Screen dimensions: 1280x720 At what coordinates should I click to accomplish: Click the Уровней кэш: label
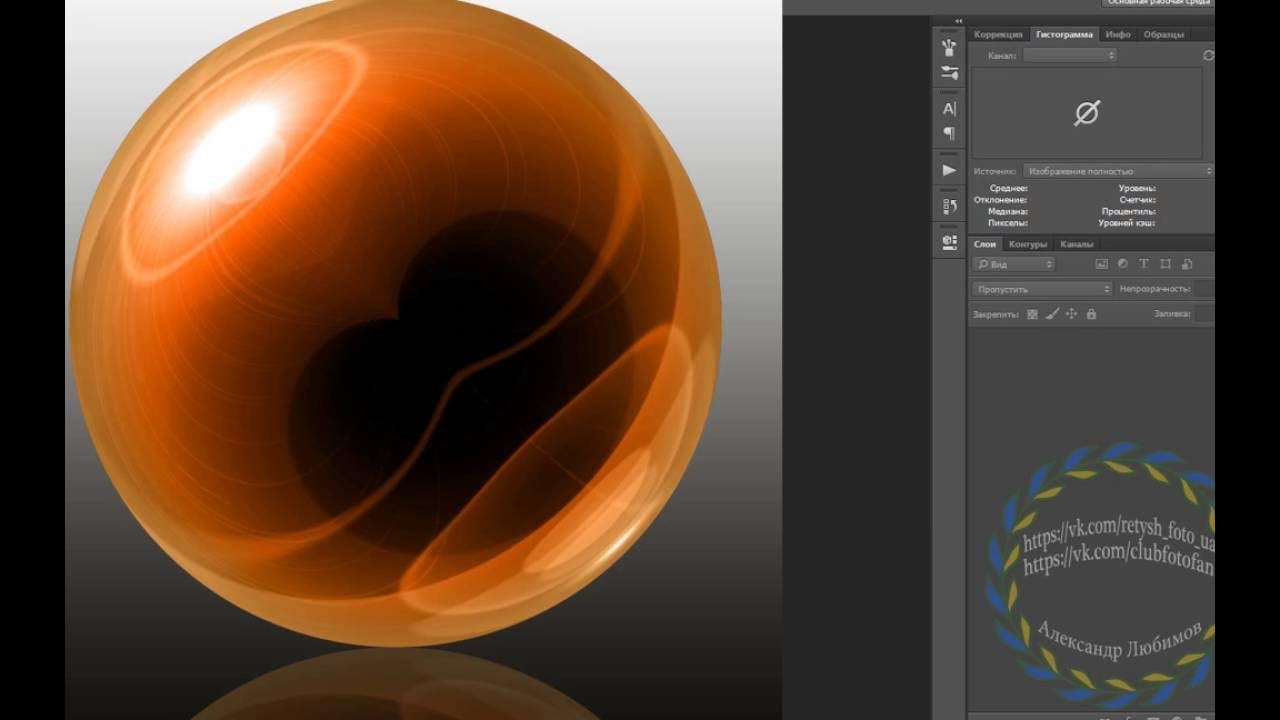(1127, 223)
